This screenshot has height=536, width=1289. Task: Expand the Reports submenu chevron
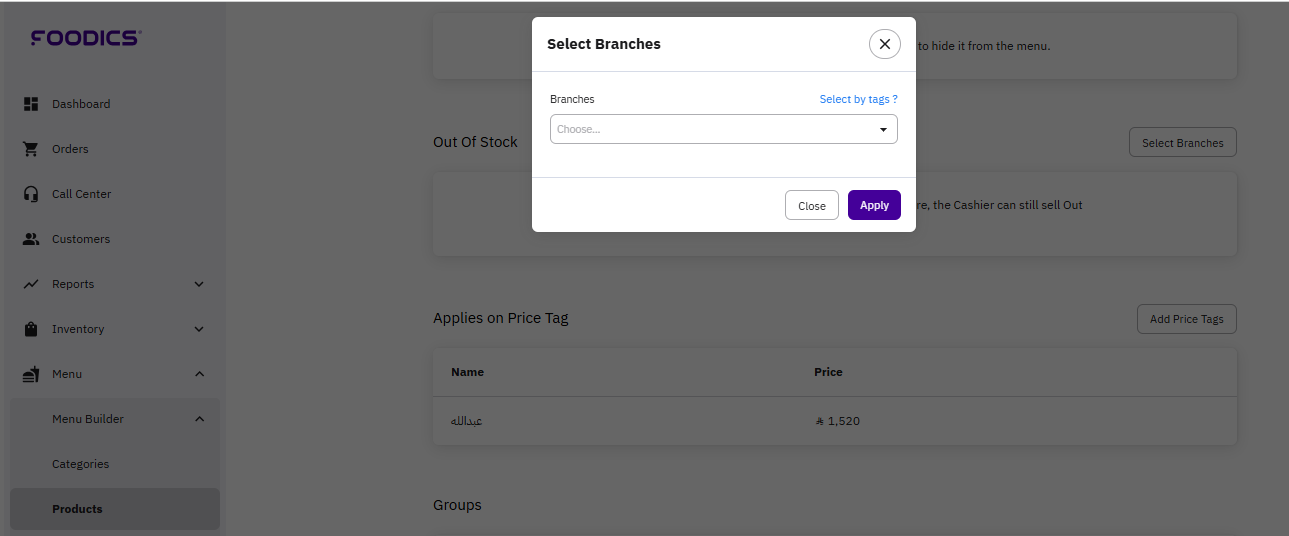point(199,284)
